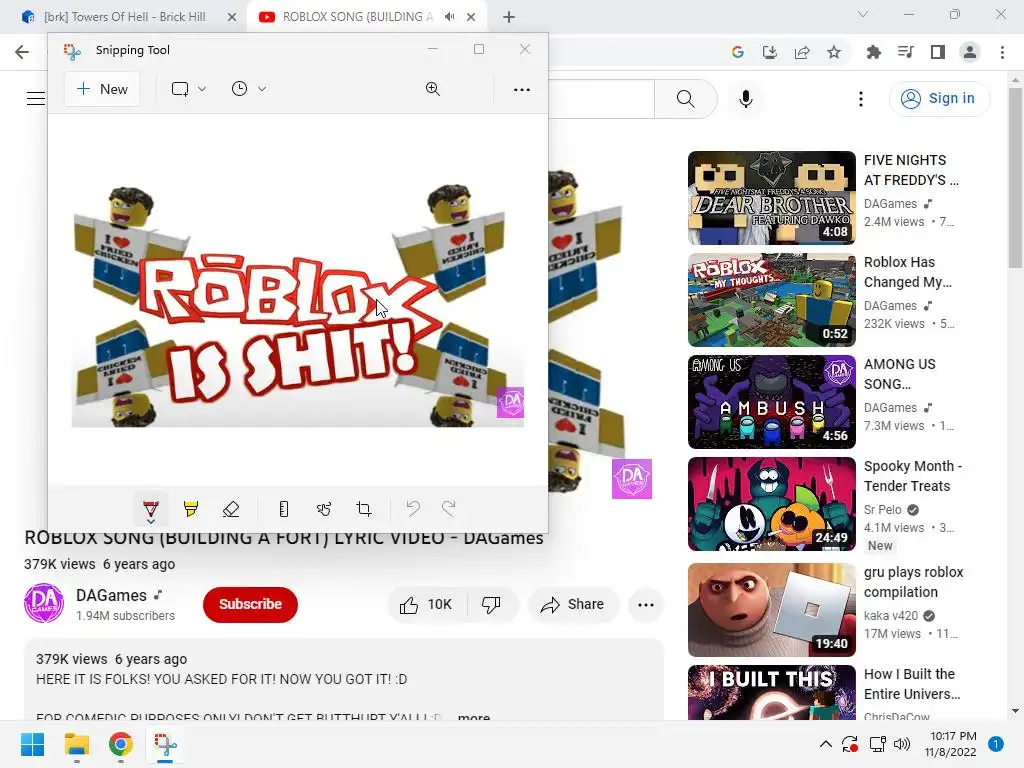1024x768 pixels.
Task: Open a new Chrome tab
Action: (x=509, y=17)
